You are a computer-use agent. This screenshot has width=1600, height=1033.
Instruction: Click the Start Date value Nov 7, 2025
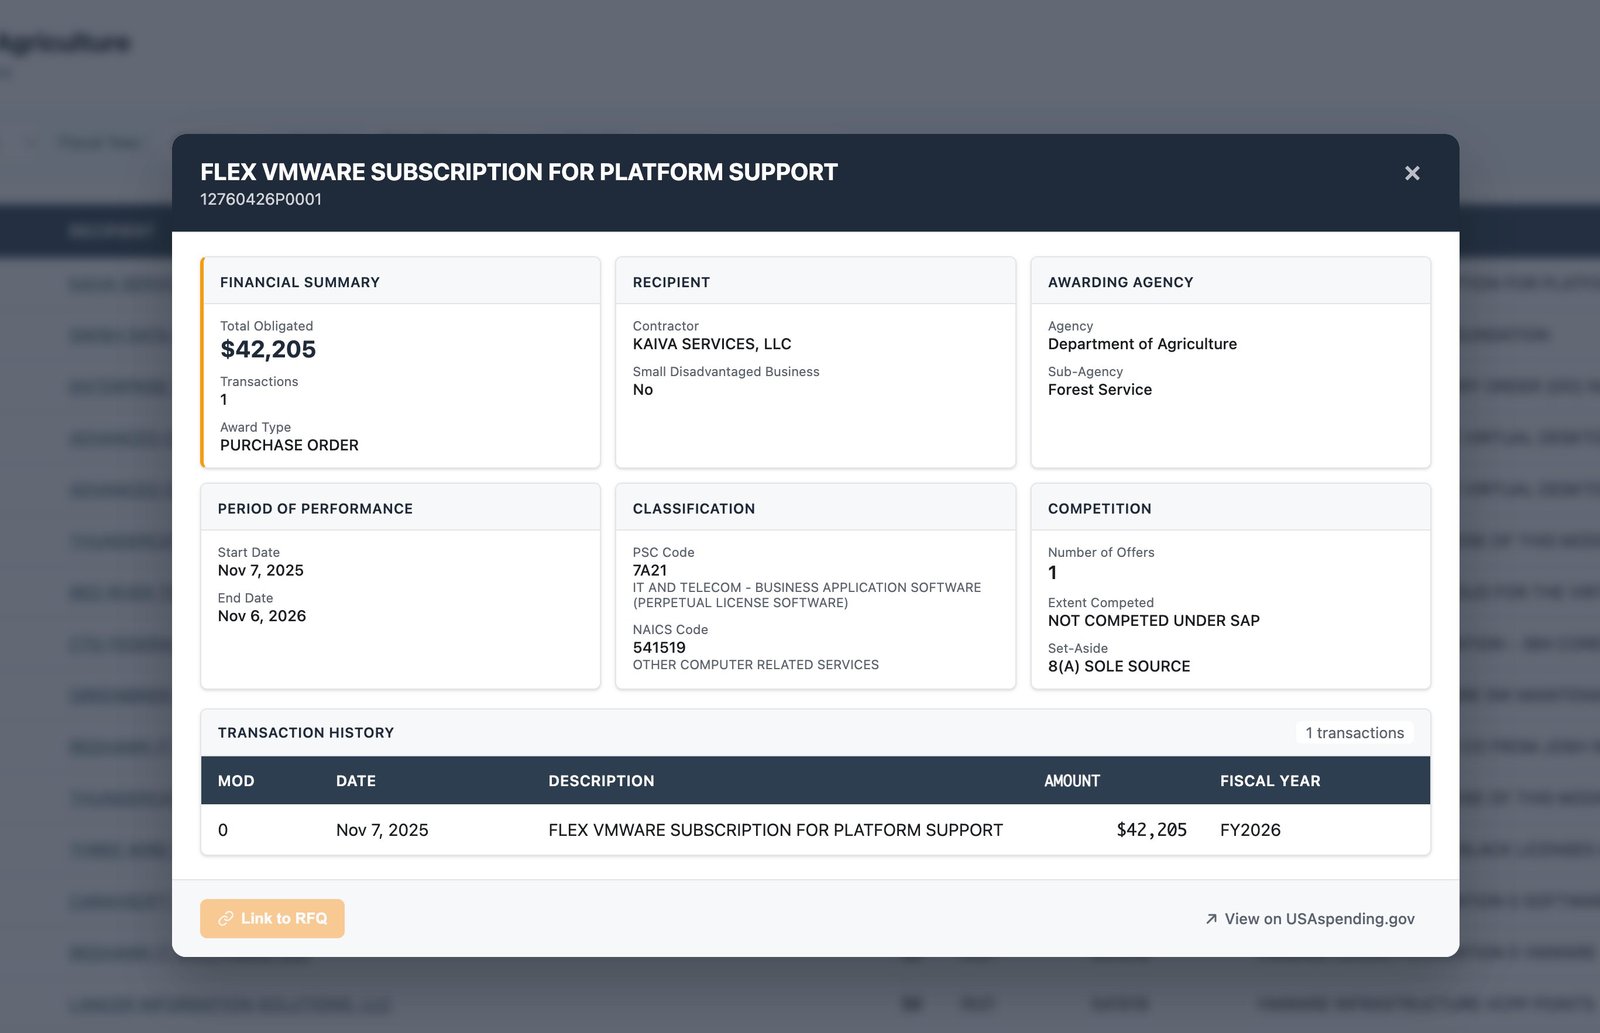click(x=261, y=570)
